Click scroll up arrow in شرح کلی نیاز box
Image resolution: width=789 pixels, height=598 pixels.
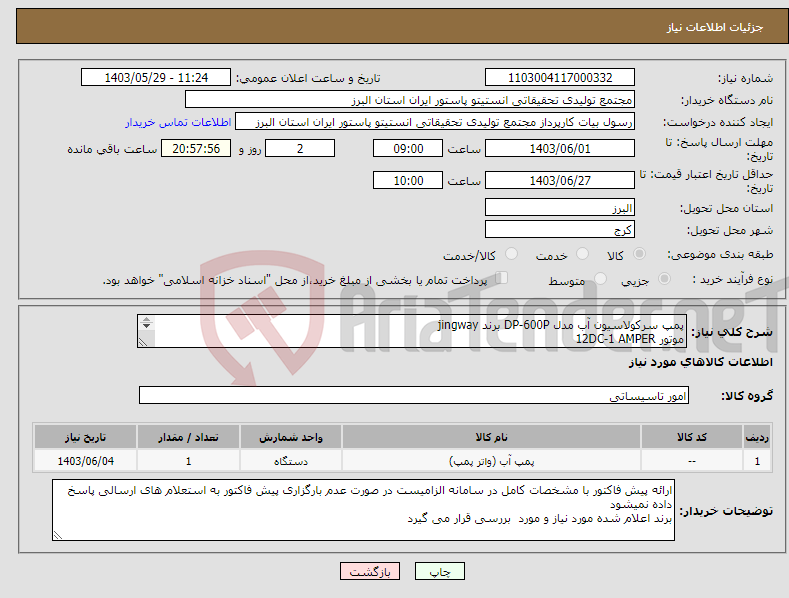click(x=146, y=320)
